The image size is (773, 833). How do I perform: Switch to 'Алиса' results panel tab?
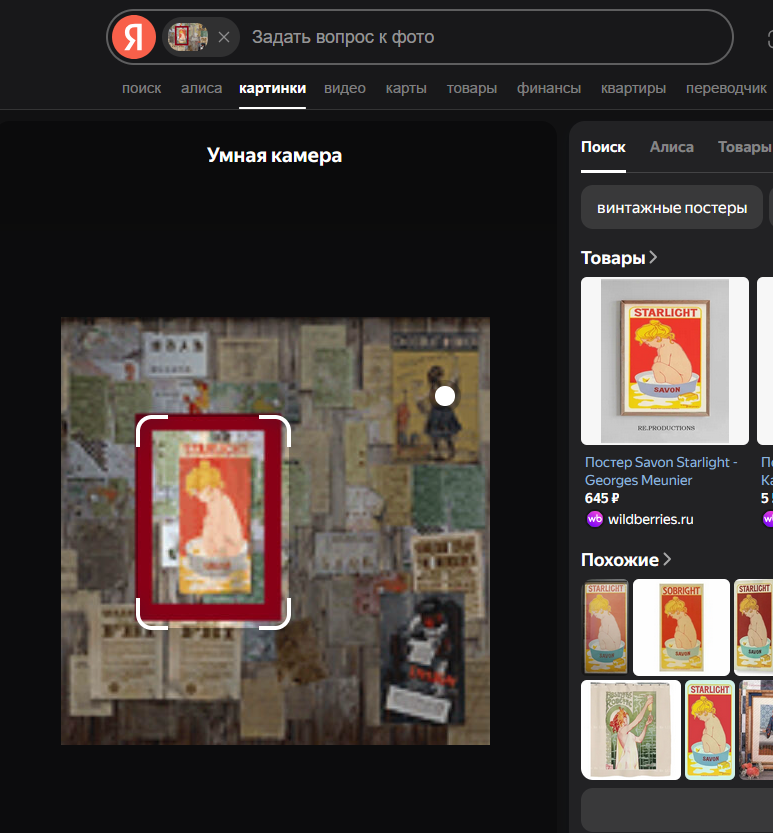[x=672, y=147]
